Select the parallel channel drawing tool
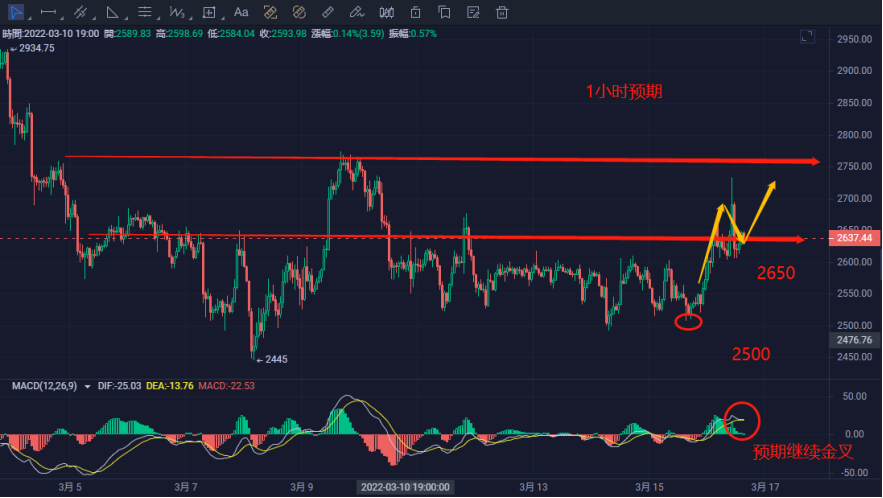Image resolution: width=883 pixels, height=498 pixels. [80, 12]
